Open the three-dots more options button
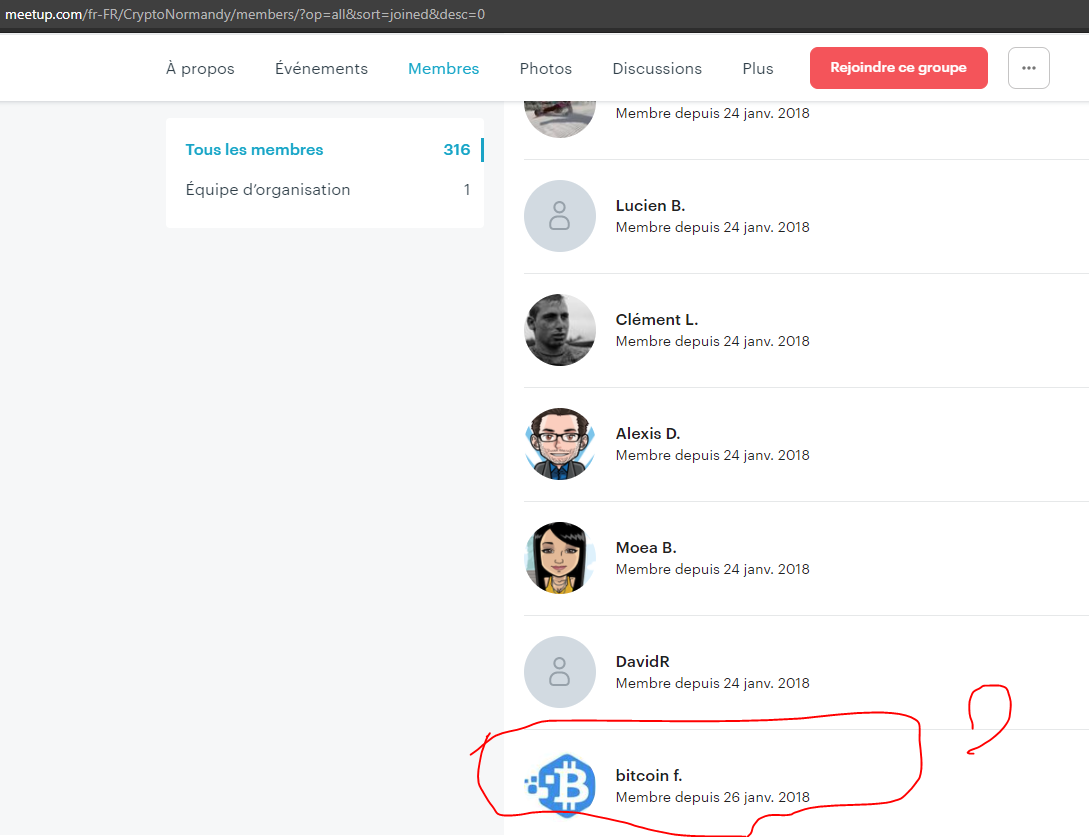 [1028, 68]
